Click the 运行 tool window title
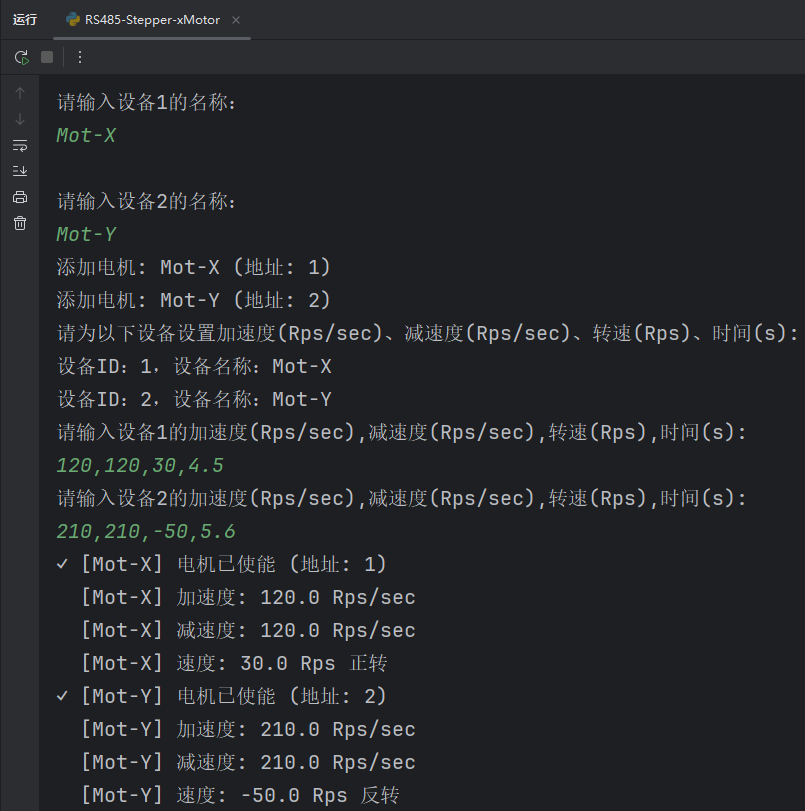The width and height of the screenshot is (805, 811). click(x=25, y=20)
